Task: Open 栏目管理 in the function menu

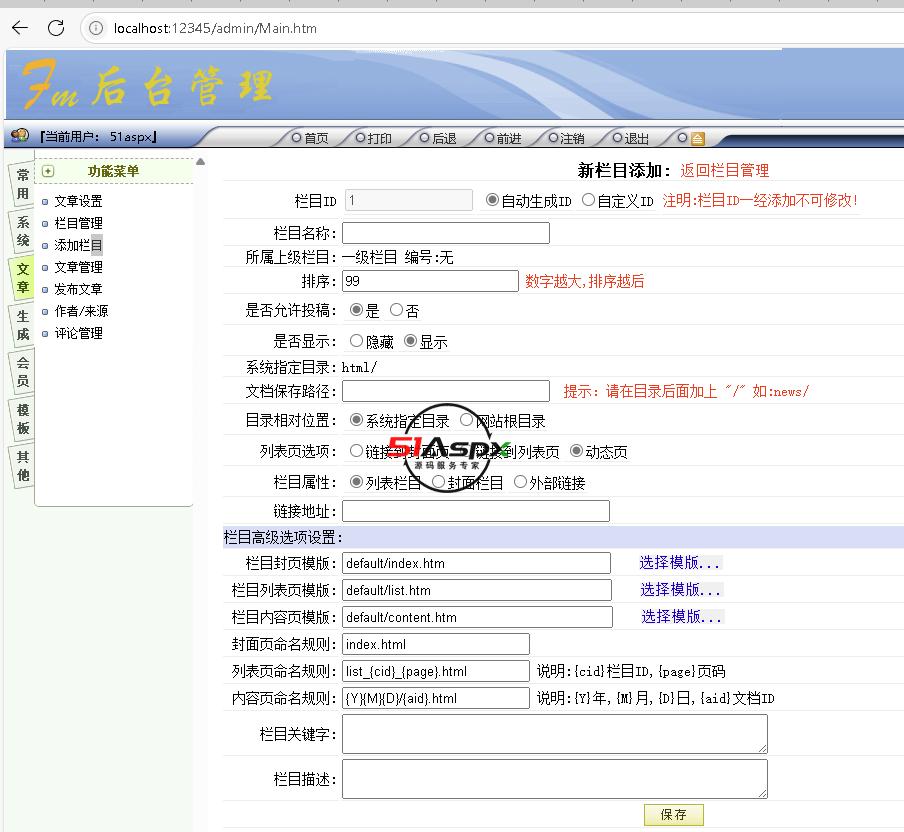Action: 78,223
